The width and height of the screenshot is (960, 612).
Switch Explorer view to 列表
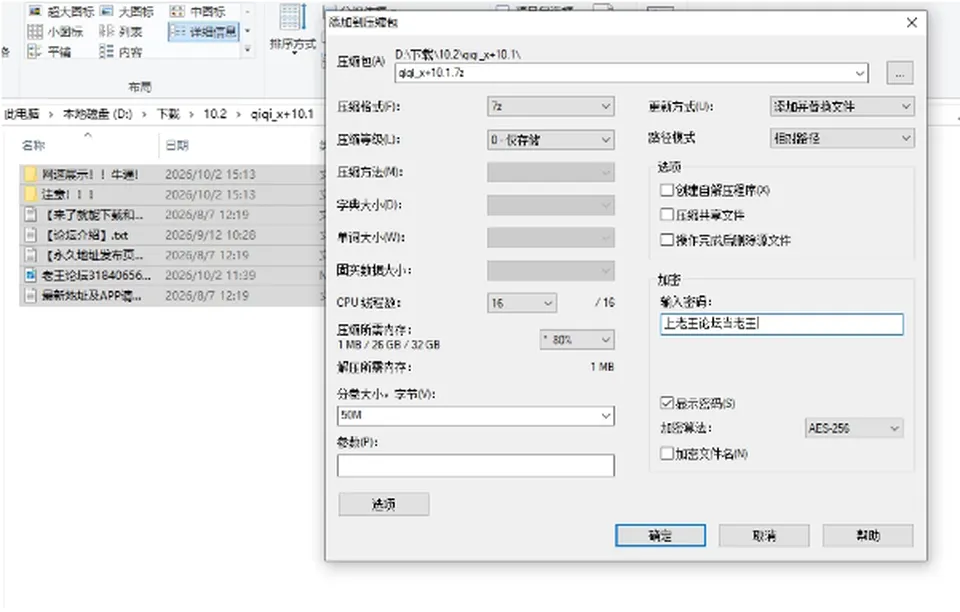121,32
